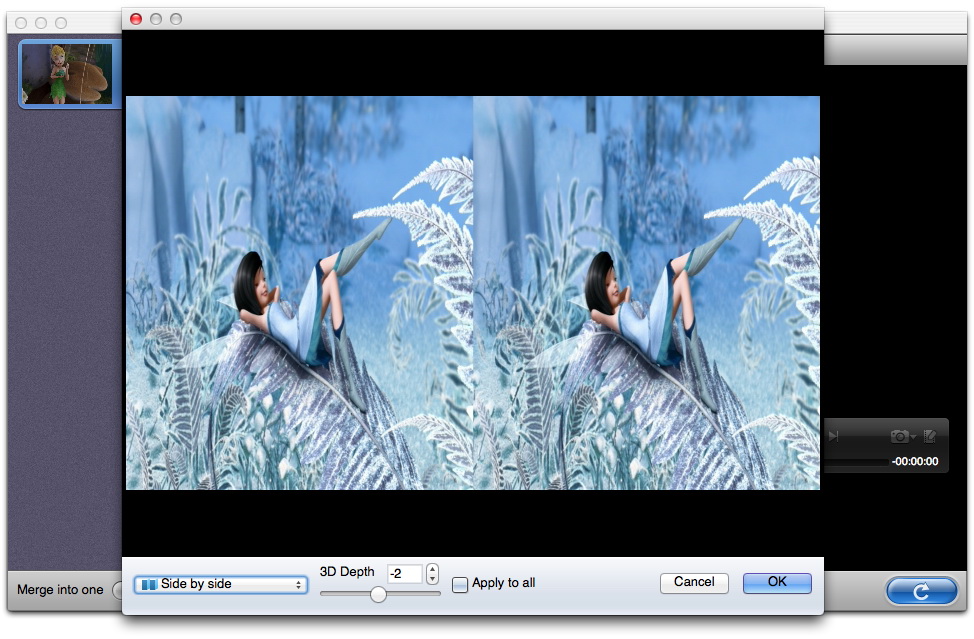Increase 3D Depth with the up stepper arrow
Viewport: 974px width, 639px height.
pos(432,569)
